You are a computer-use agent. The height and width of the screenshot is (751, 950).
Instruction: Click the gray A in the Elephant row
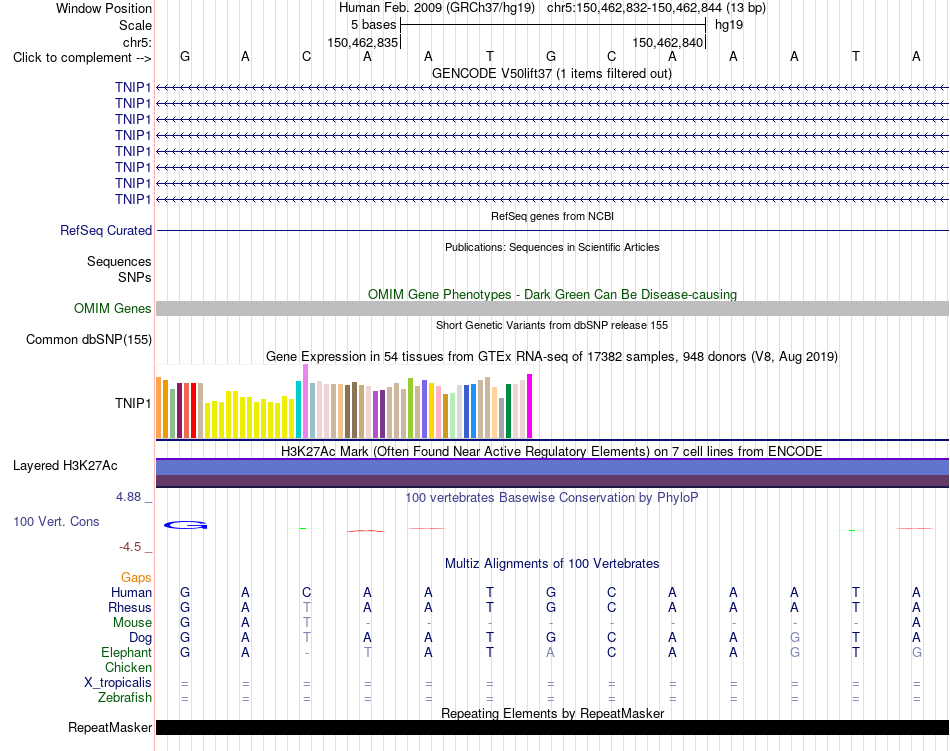tap(550, 652)
